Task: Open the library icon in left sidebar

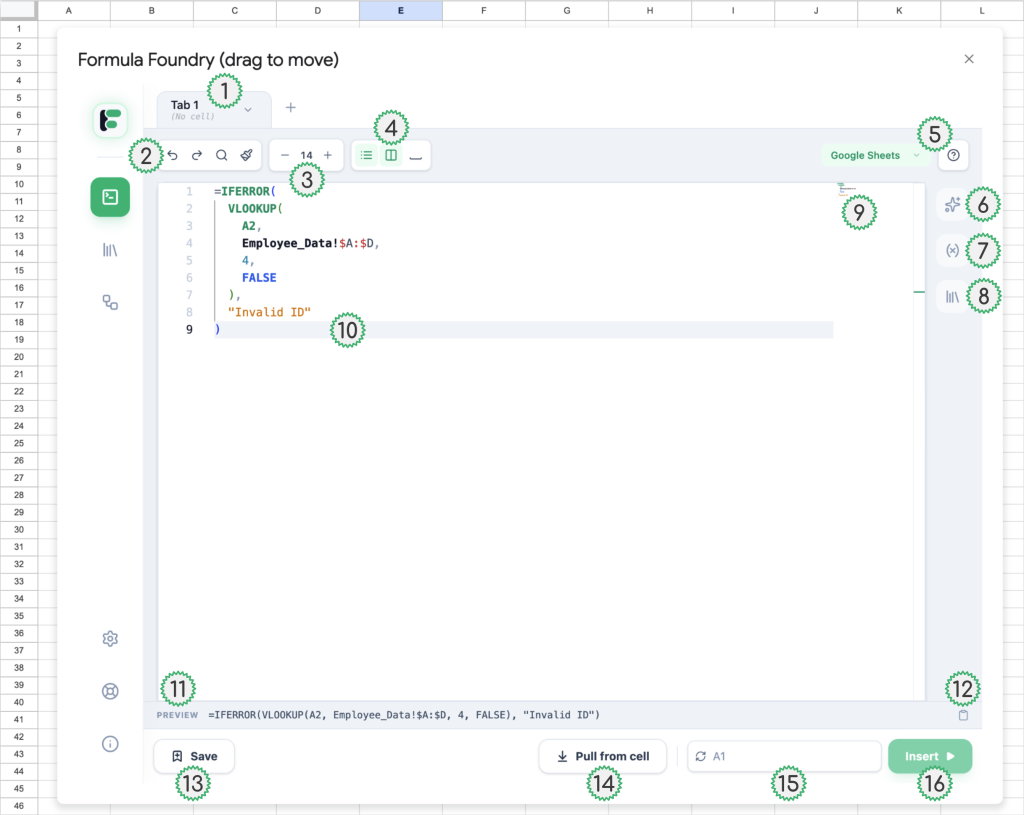Action: (110, 250)
